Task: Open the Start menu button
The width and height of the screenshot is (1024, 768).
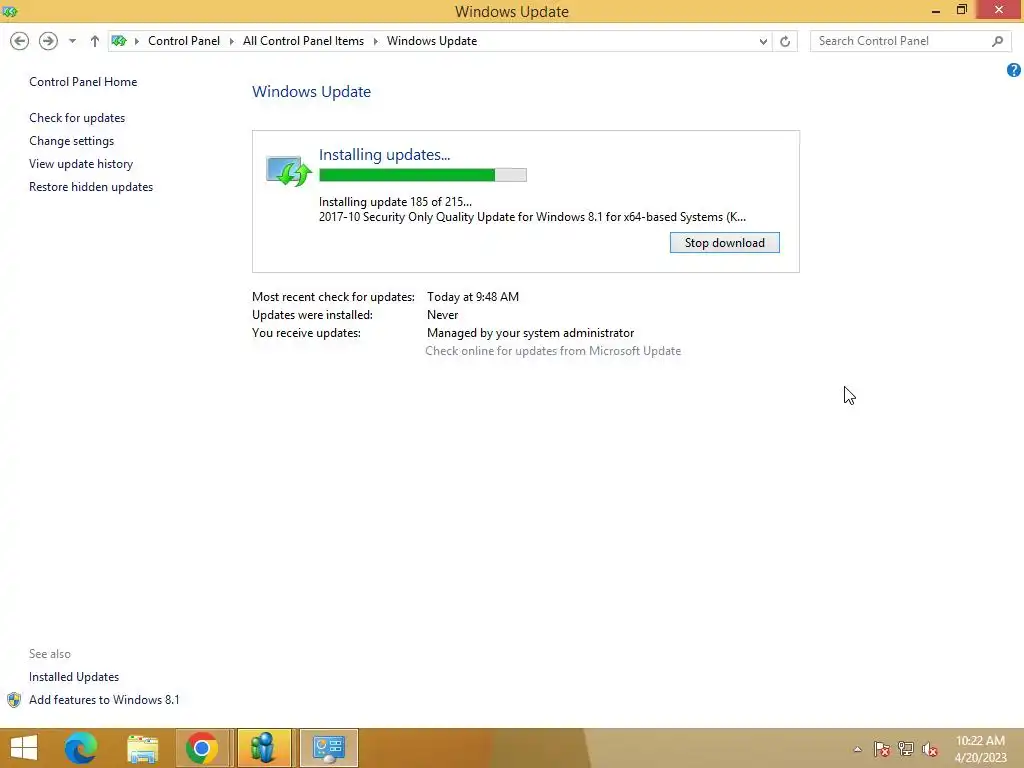Action: [x=24, y=748]
